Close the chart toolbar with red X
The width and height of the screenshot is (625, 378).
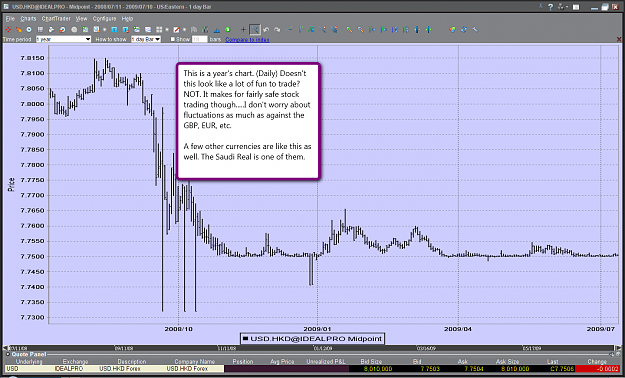click(619, 39)
